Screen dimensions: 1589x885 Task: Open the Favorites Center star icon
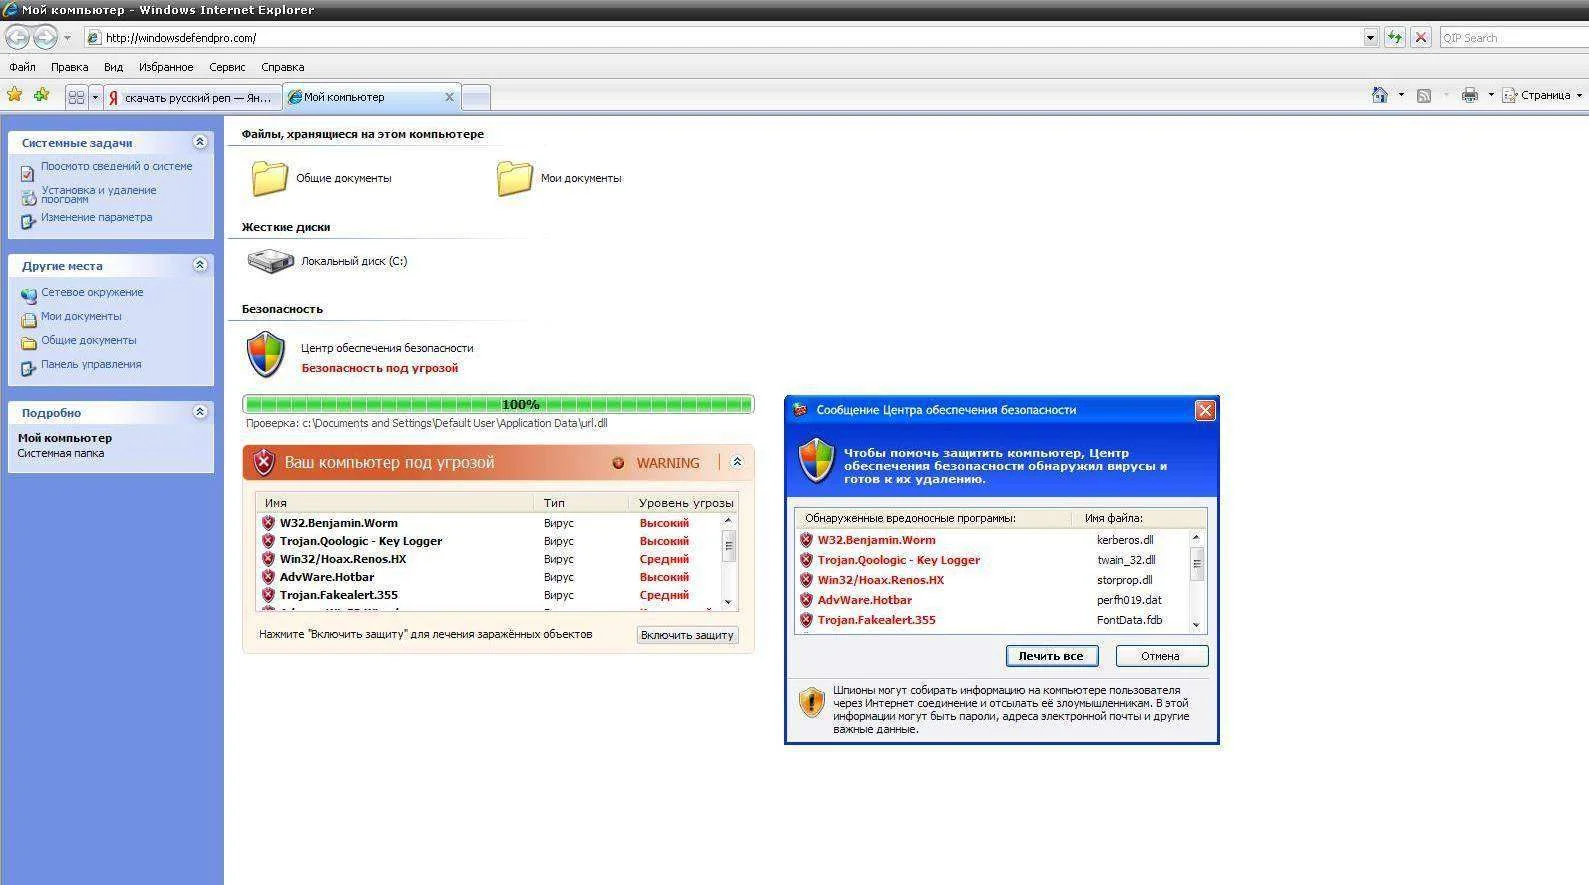point(15,95)
